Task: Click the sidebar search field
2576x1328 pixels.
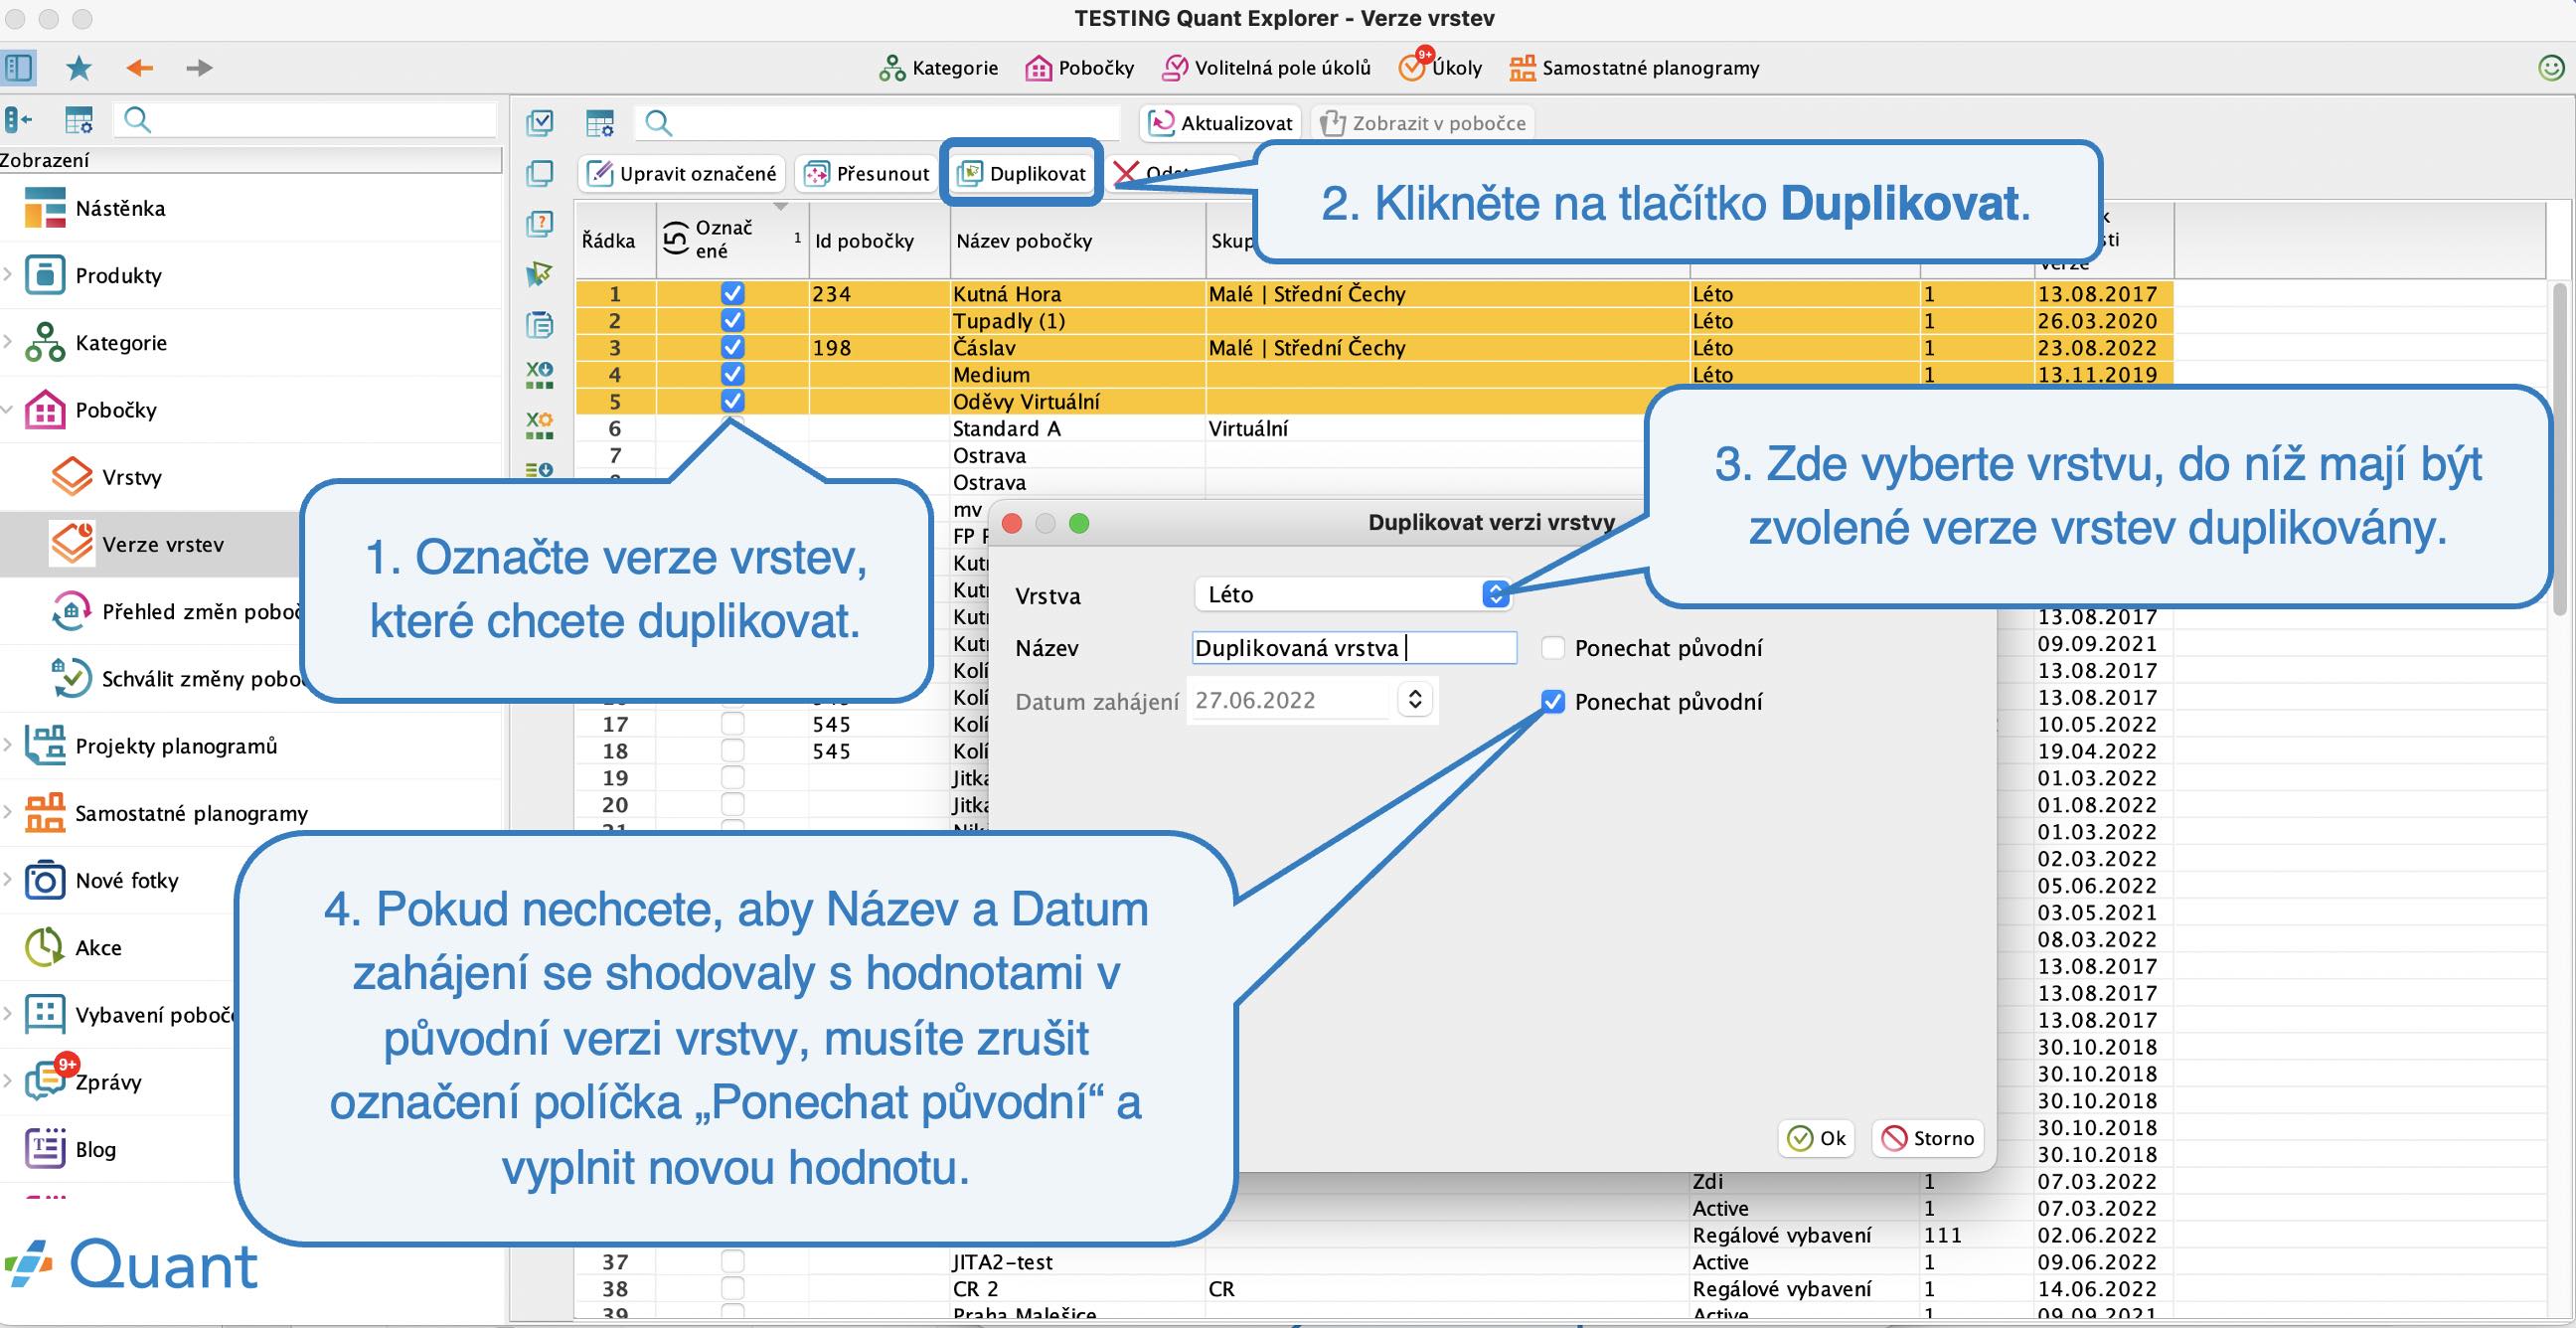Action: coord(305,121)
